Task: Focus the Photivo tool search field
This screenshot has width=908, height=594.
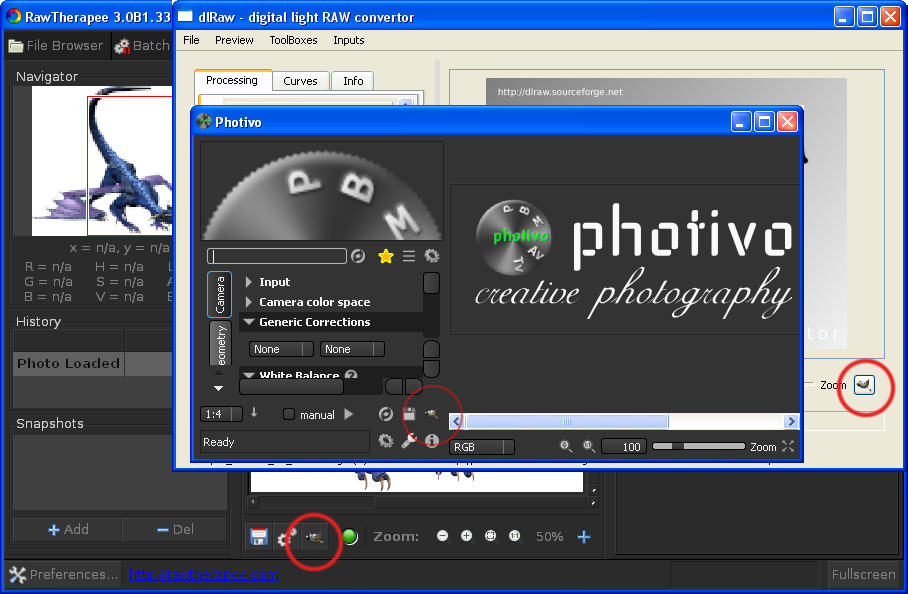Action: [277, 256]
